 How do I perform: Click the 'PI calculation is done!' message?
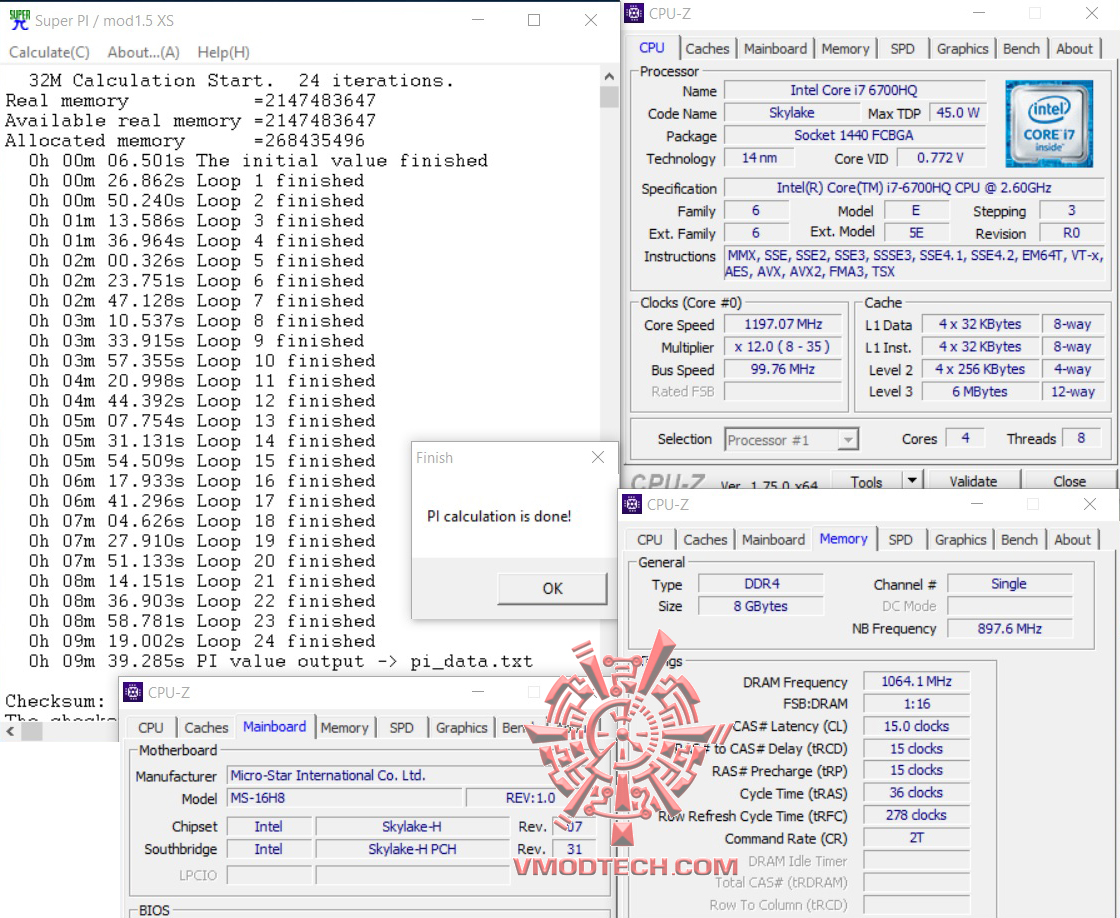click(x=499, y=516)
